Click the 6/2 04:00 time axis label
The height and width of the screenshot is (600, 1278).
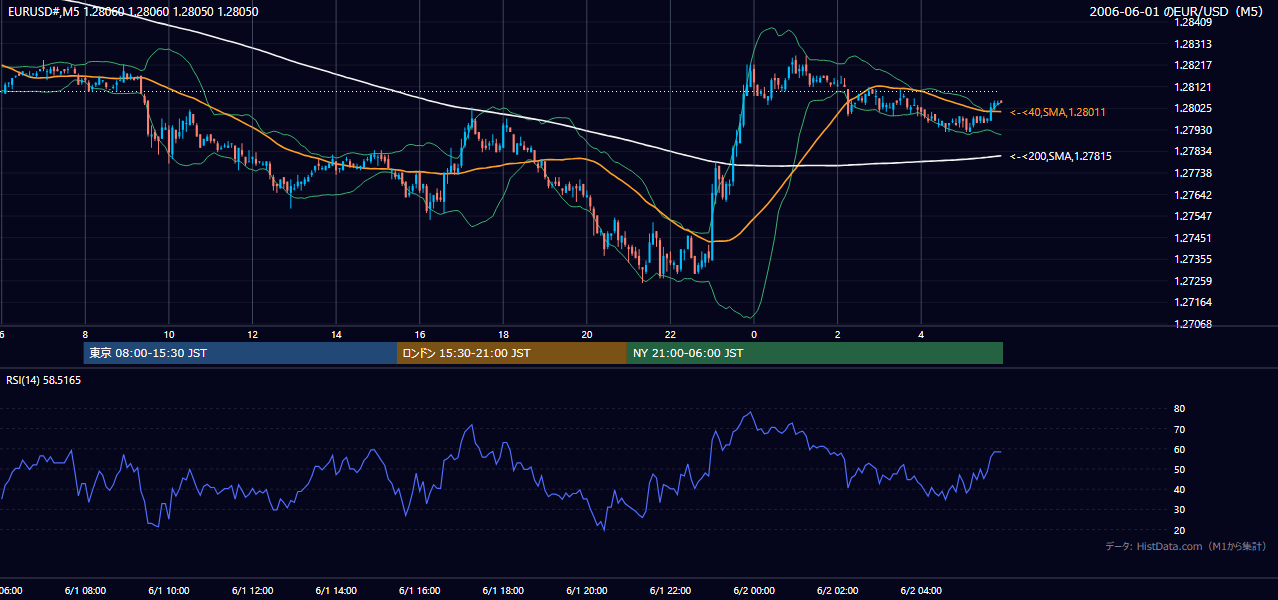921,591
